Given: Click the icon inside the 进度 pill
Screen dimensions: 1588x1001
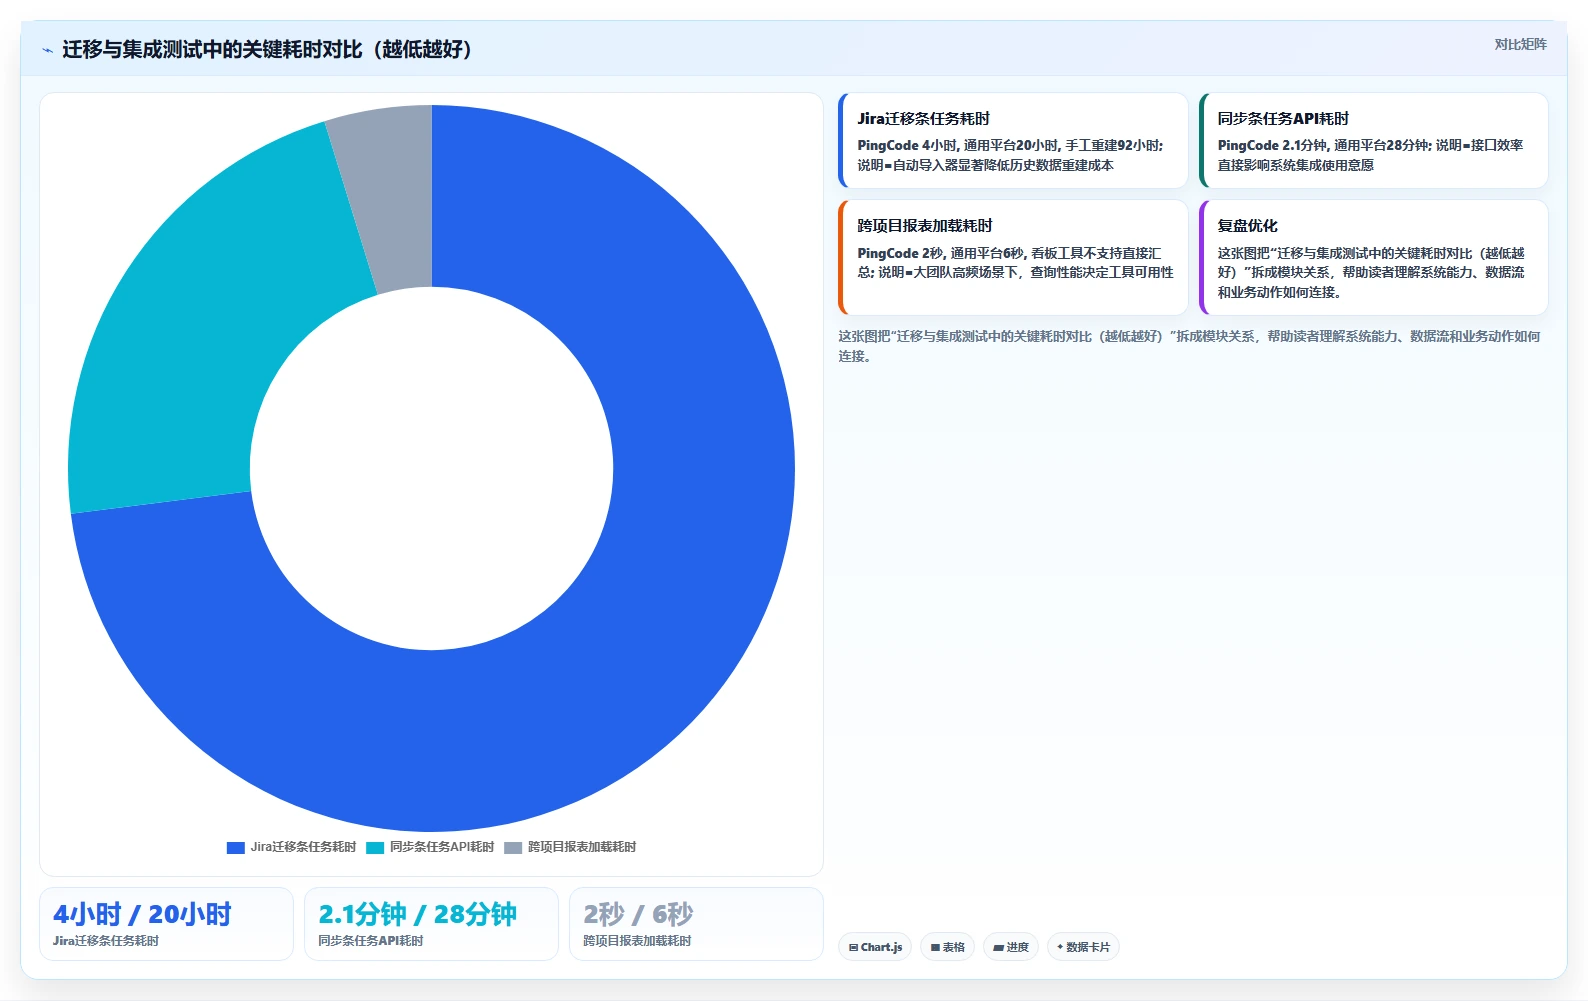Looking at the screenshot, I should (998, 947).
